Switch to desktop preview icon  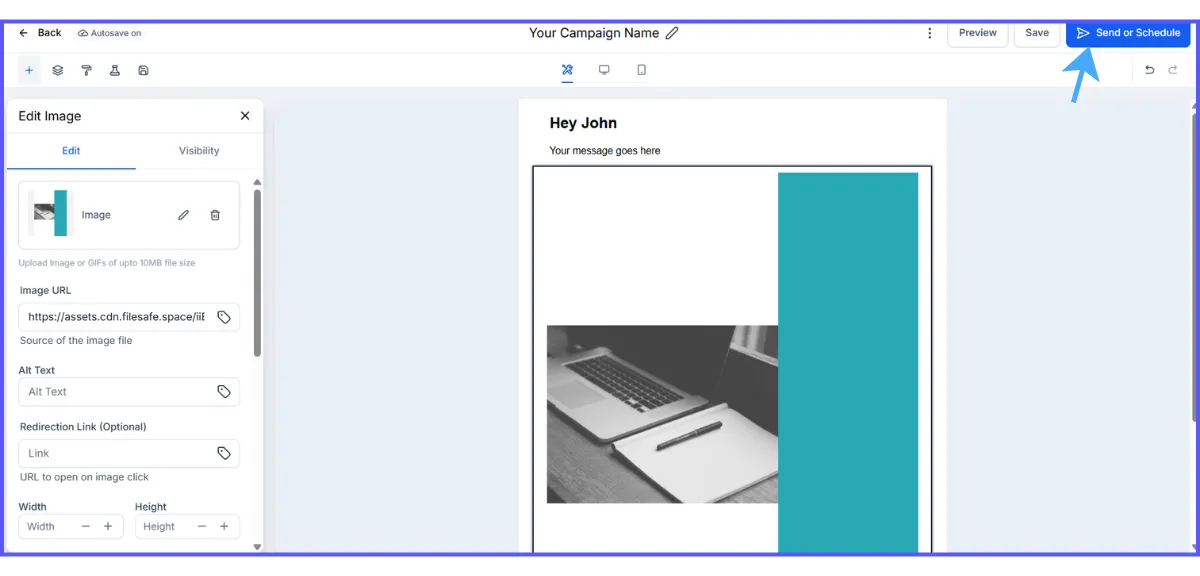pyautogui.click(x=604, y=70)
